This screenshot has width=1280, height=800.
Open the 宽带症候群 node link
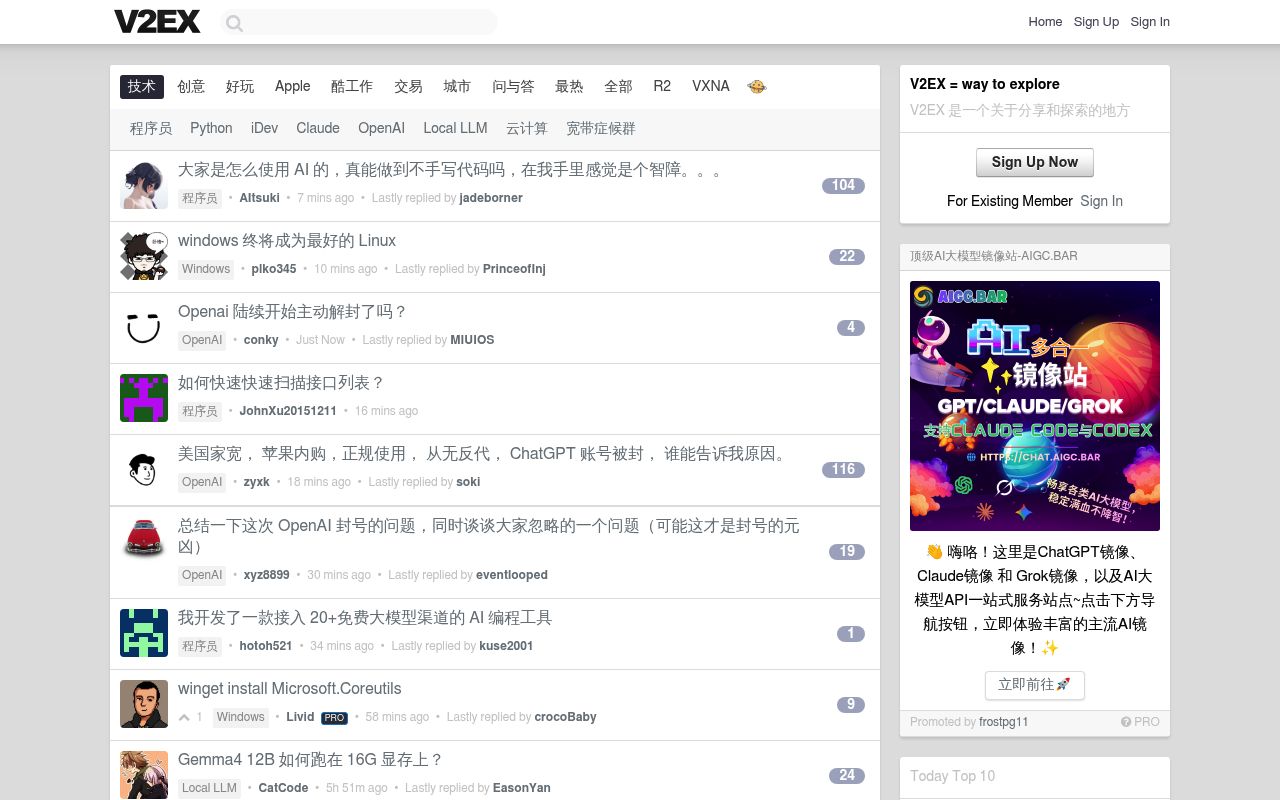coord(601,128)
